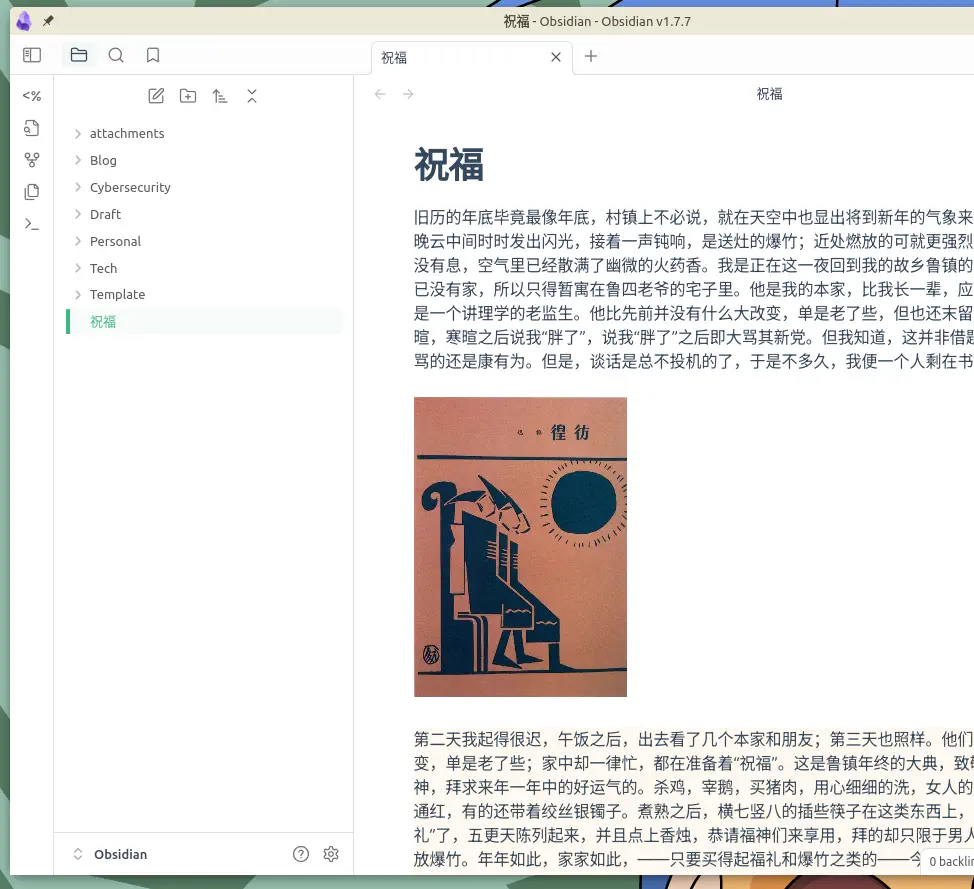Viewport: 974px width, 889px height.
Task: Open quick switcher ribbon icon
Action: (x=32, y=128)
